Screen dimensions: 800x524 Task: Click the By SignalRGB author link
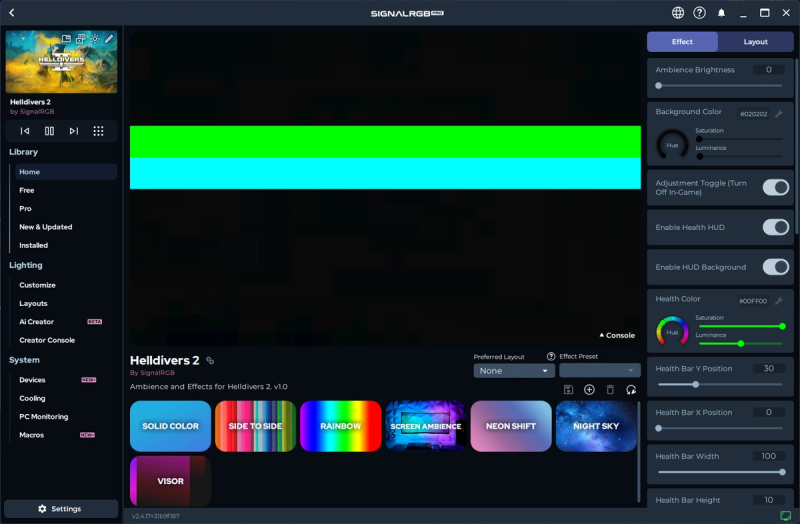click(152, 372)
